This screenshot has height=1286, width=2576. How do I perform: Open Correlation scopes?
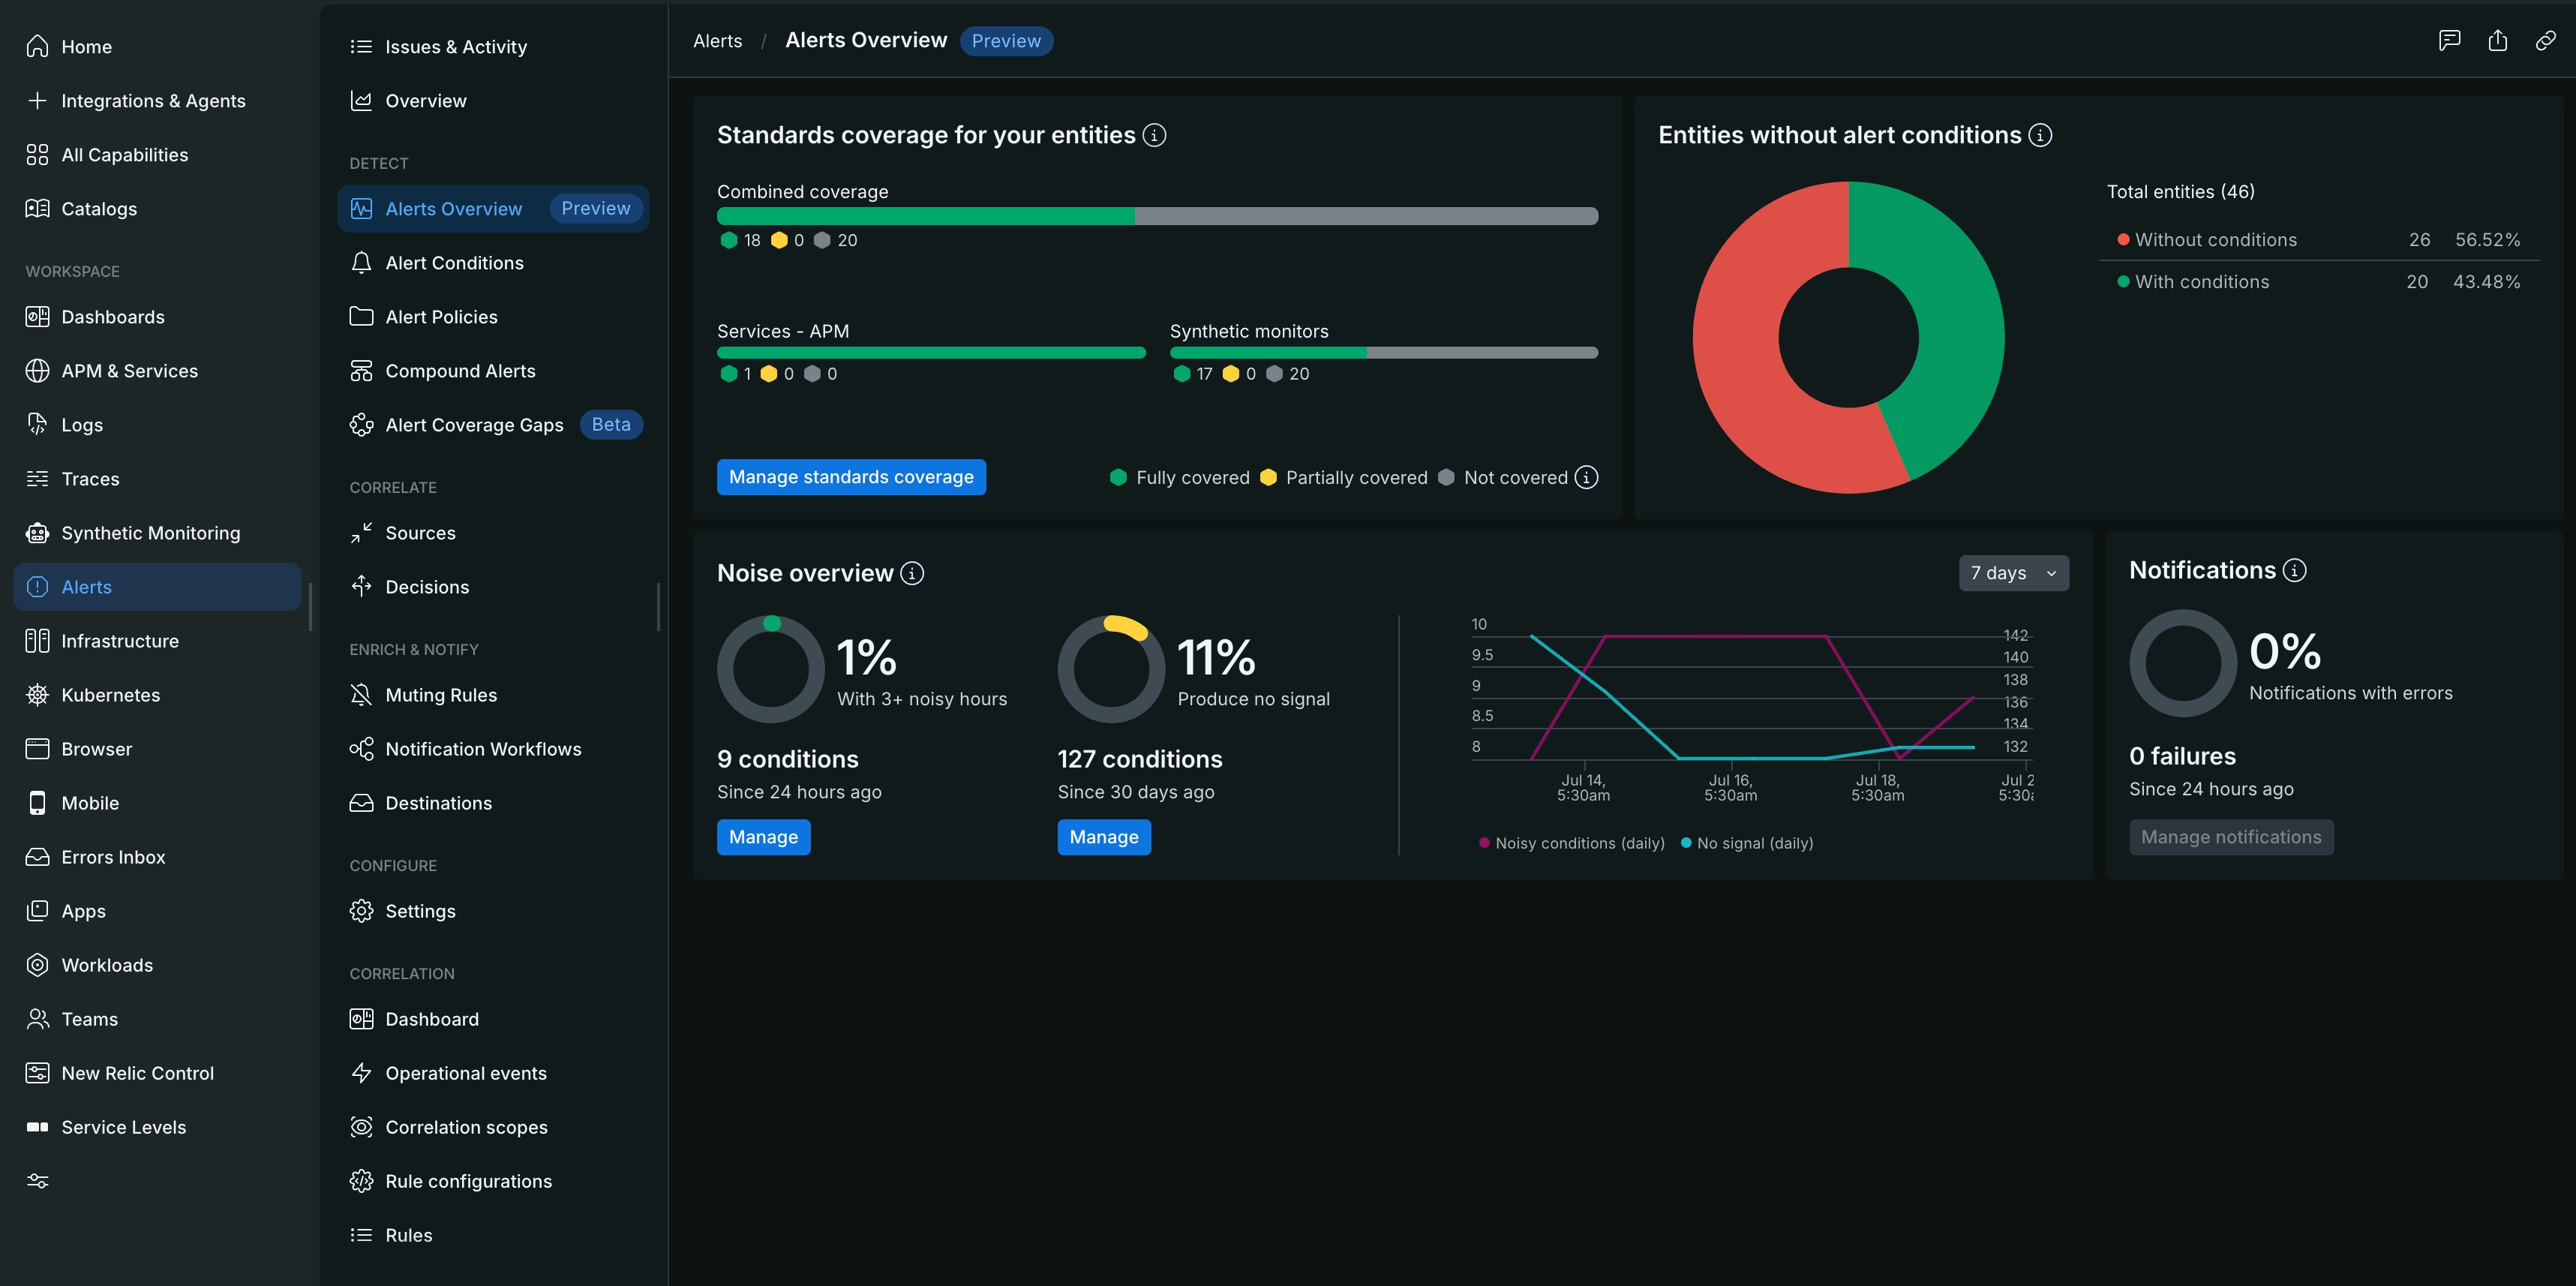point(493,1126)
